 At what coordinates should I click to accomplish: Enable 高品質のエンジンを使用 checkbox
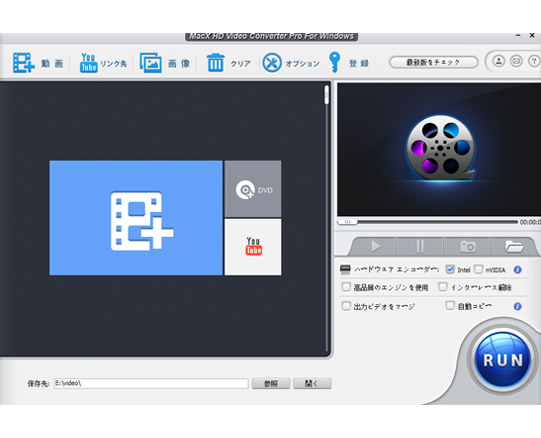(x=346, y=287)
